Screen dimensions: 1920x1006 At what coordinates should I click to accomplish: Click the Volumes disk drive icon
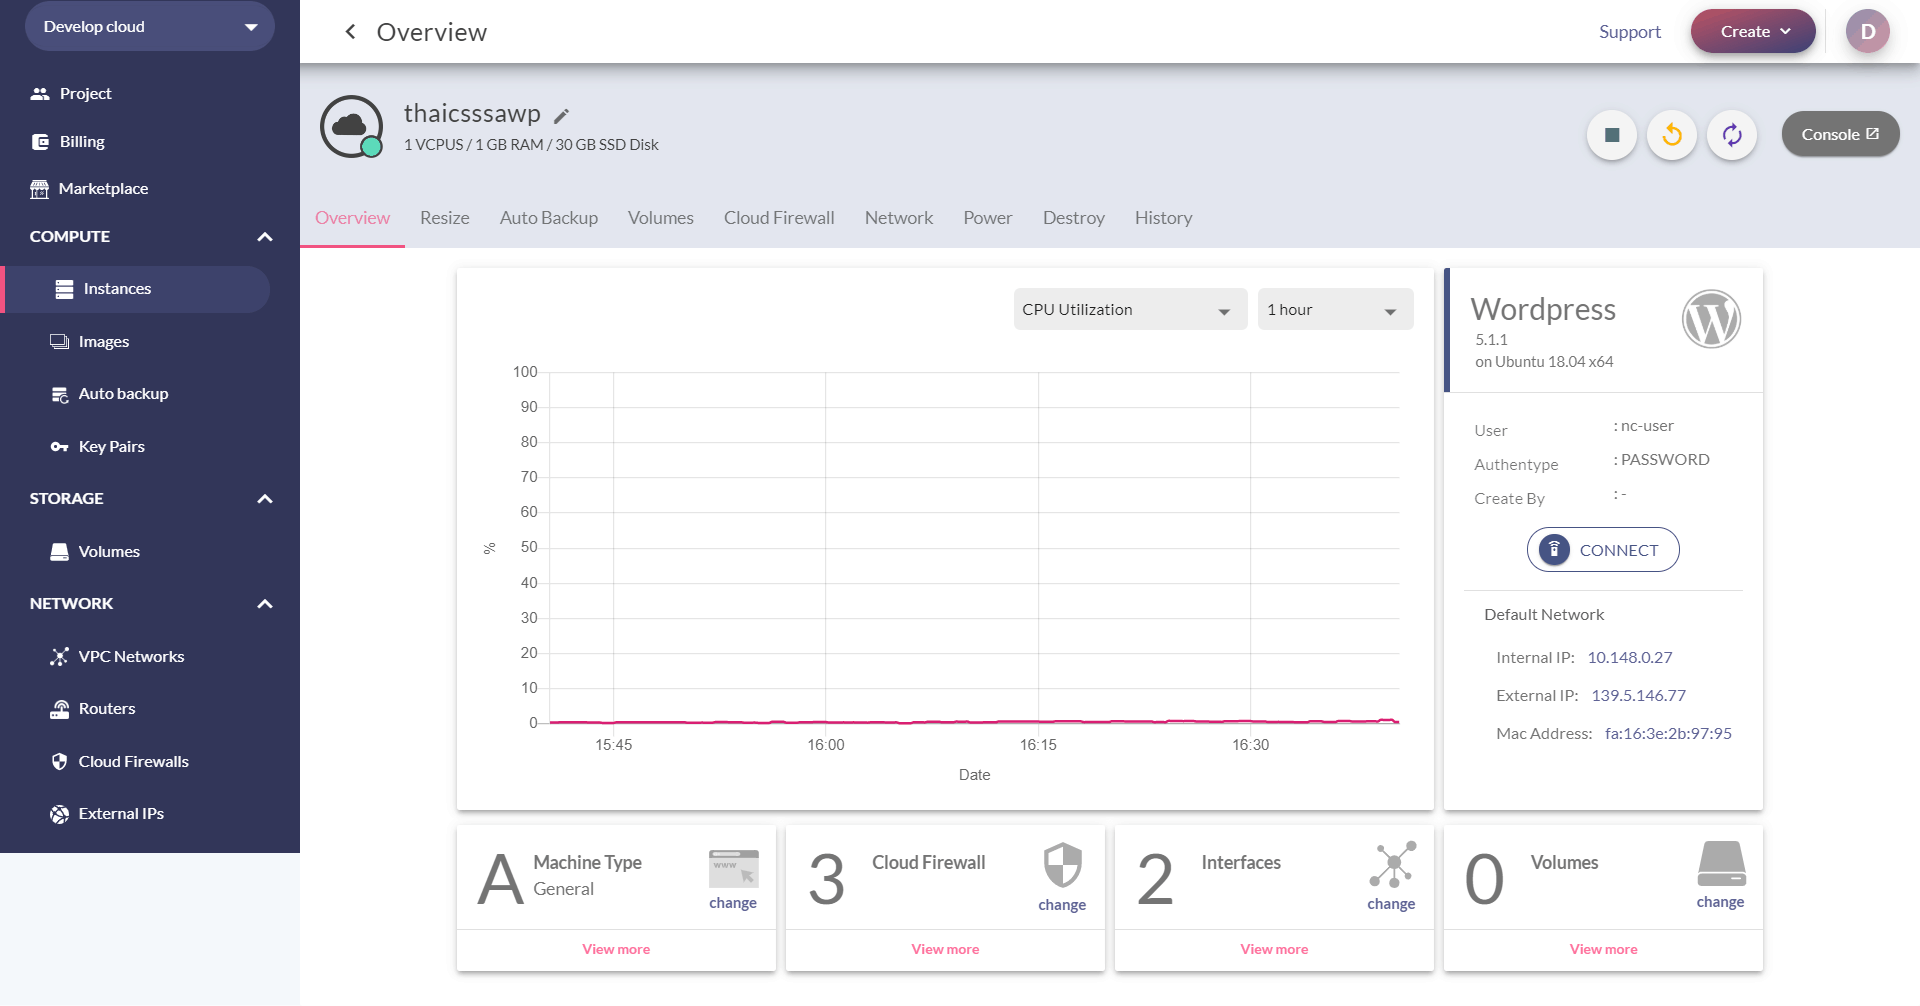1721,864
